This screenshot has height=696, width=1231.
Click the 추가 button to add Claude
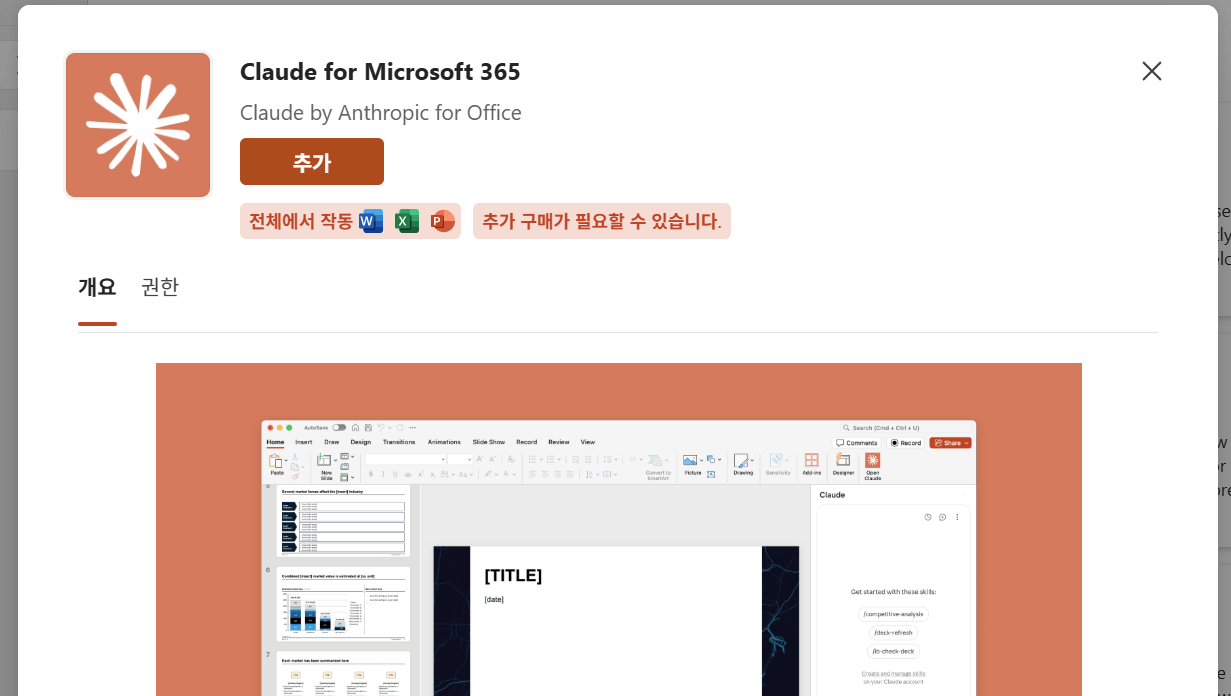pos(312,162)
